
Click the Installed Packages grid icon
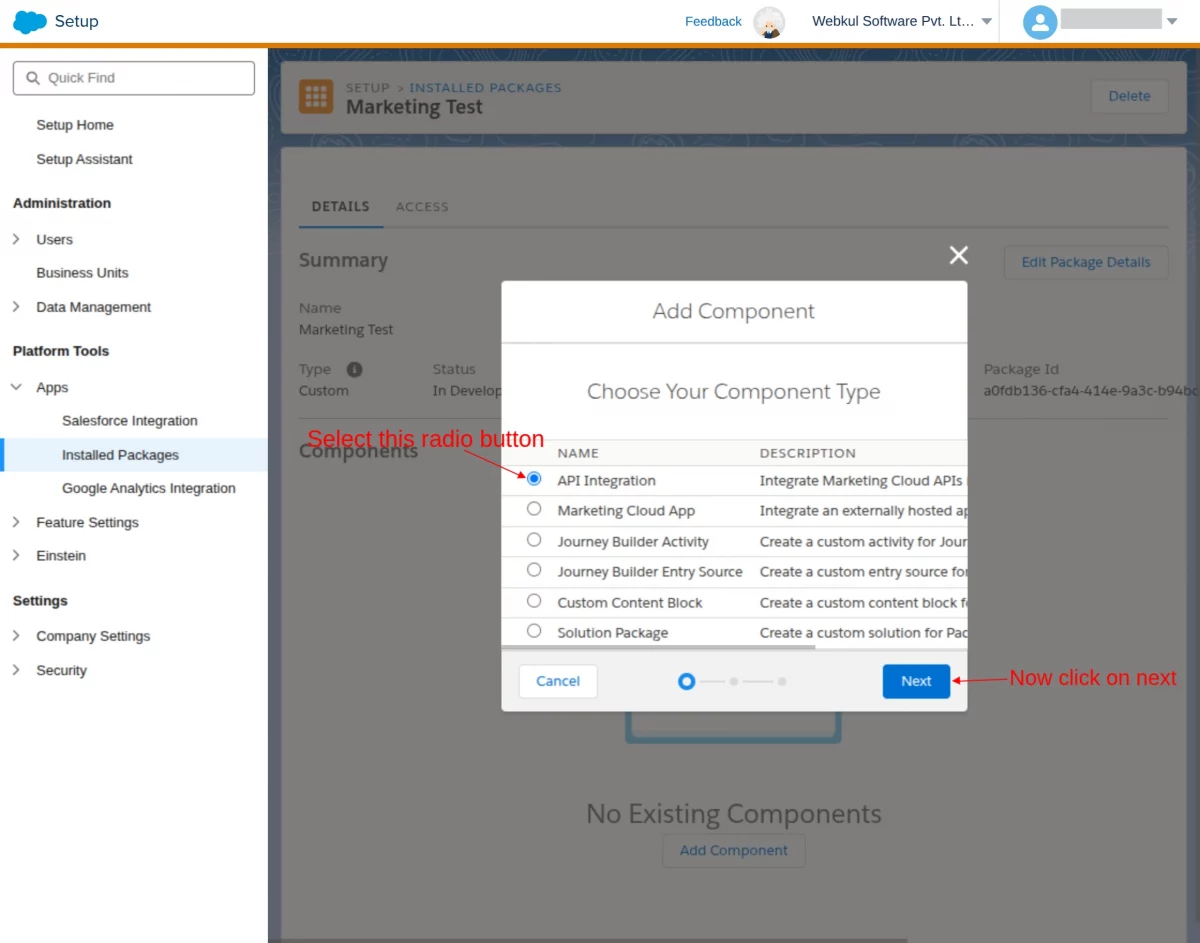pyautogui.click(x=316, y=97)
